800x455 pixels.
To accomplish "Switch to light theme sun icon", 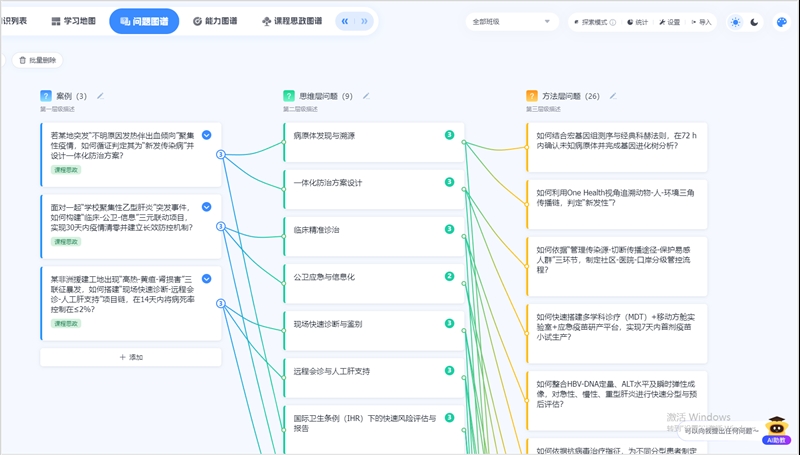I will pyautogui.click(x=735, y=22).
